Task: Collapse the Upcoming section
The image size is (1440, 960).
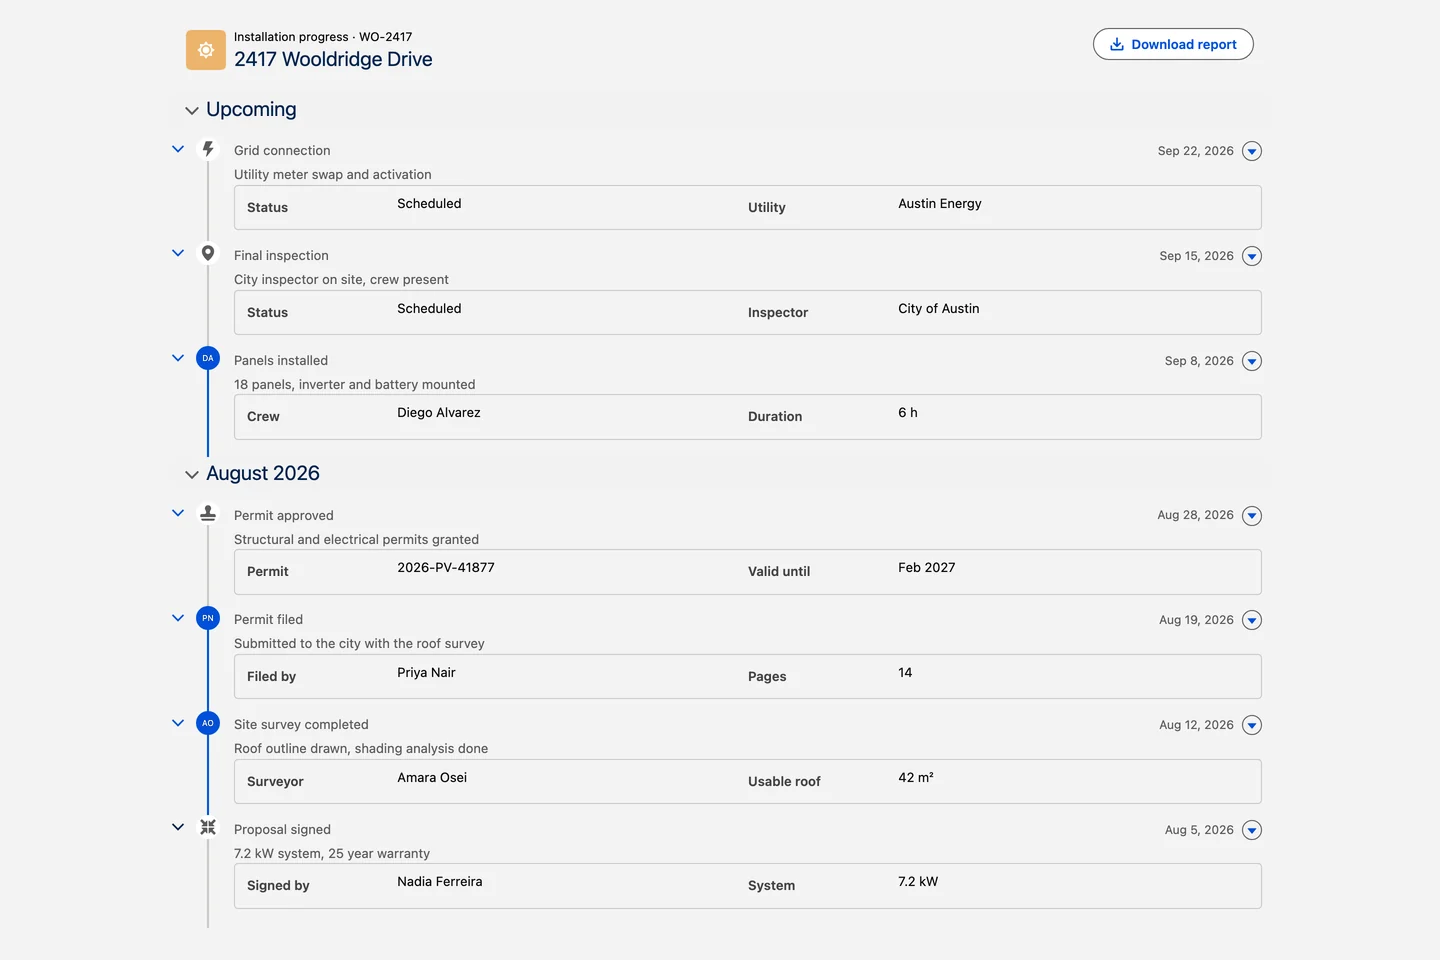Action: 192,110
